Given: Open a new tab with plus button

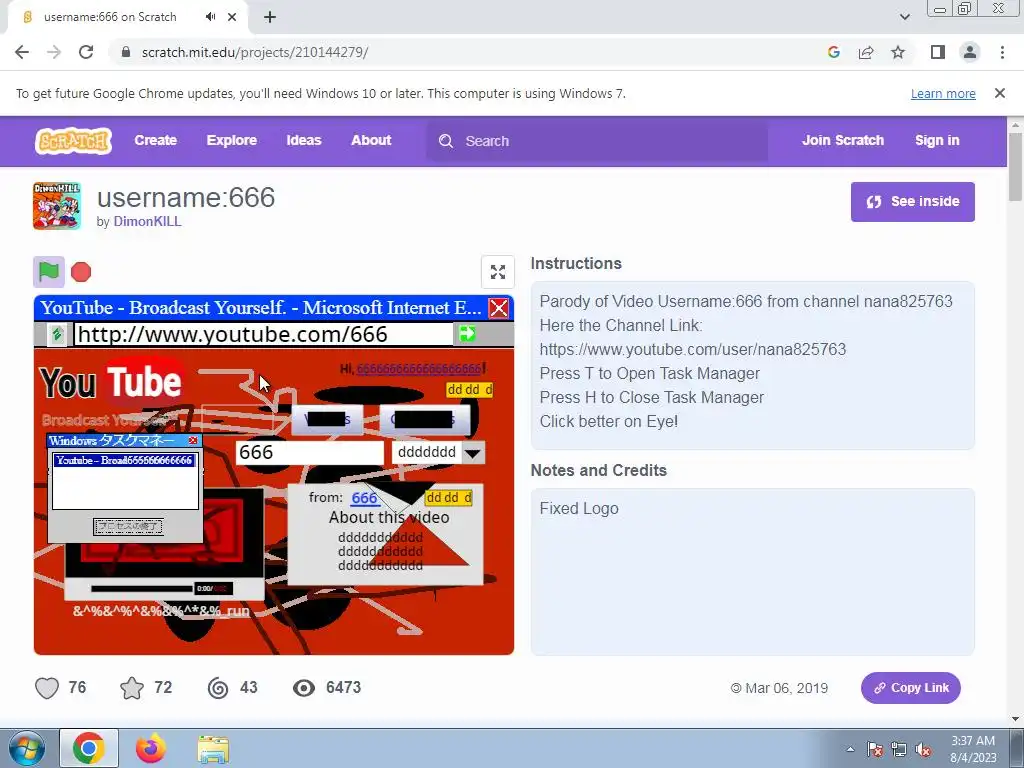Looking at the screenshot, I should pyautogui.click(x=270, y=17).
